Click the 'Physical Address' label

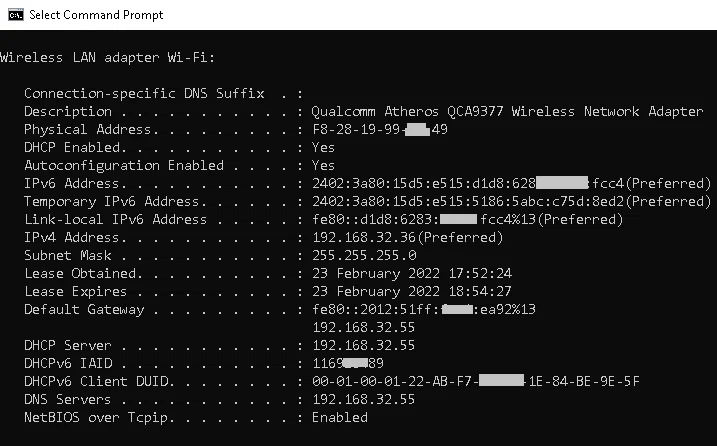coord(87,129)
